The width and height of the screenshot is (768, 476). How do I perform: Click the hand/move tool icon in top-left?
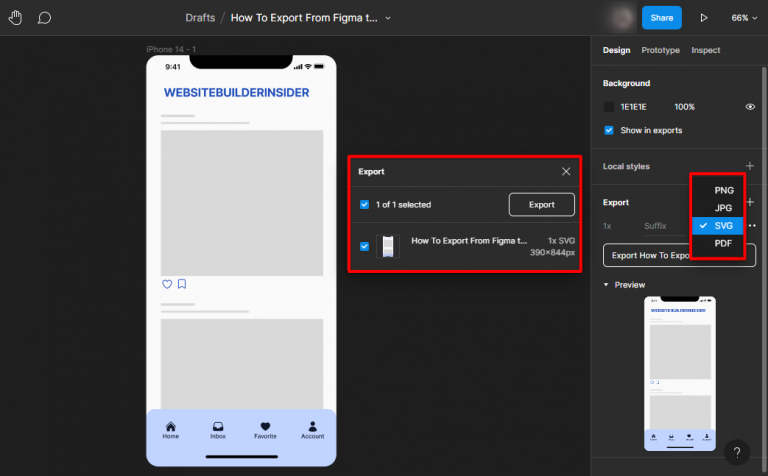point(17,18)
